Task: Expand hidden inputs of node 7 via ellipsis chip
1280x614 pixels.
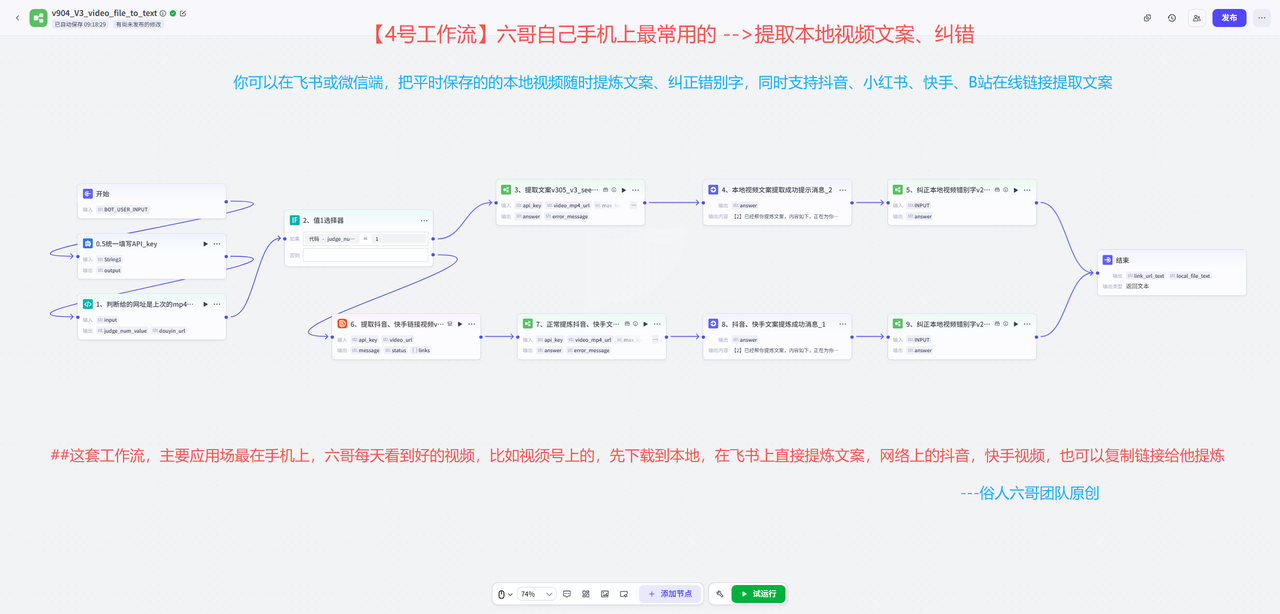Action: point(655,340)
